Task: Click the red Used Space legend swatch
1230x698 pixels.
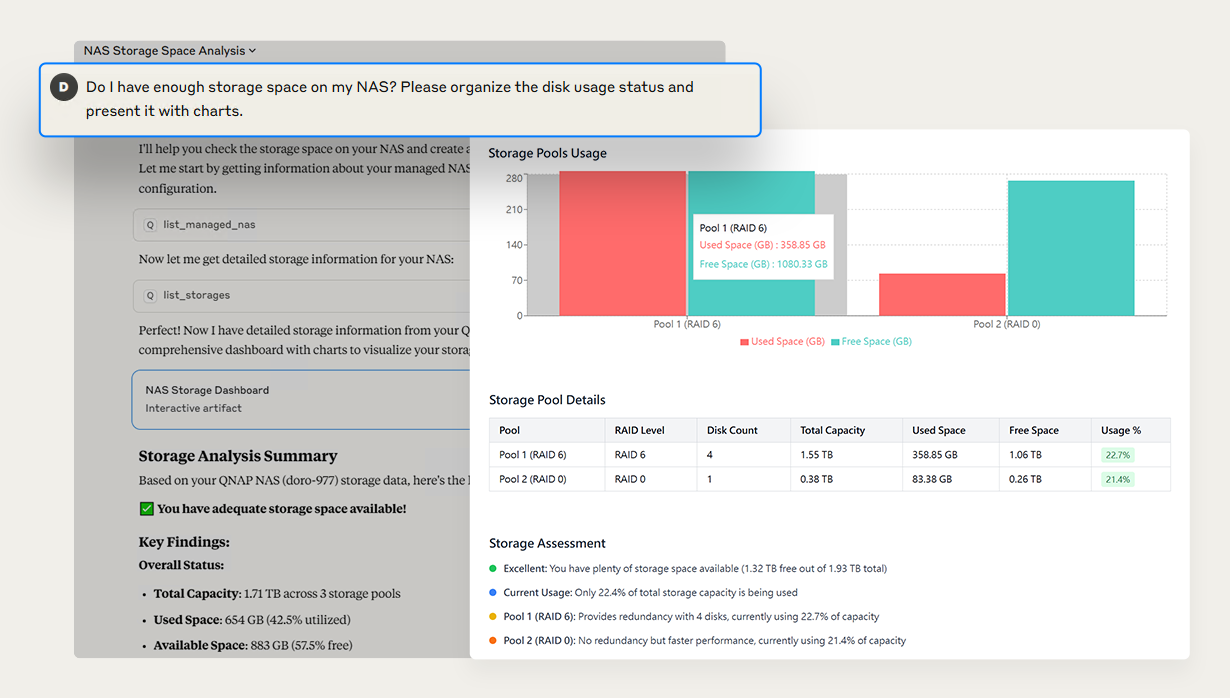Action: click(x=744, y=342)
